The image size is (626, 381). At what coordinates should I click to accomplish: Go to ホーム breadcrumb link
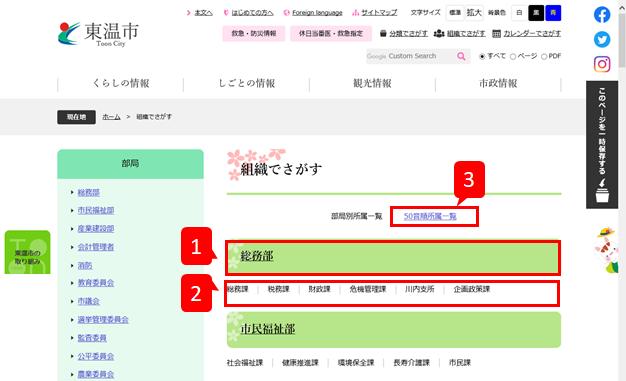point(111,117)
